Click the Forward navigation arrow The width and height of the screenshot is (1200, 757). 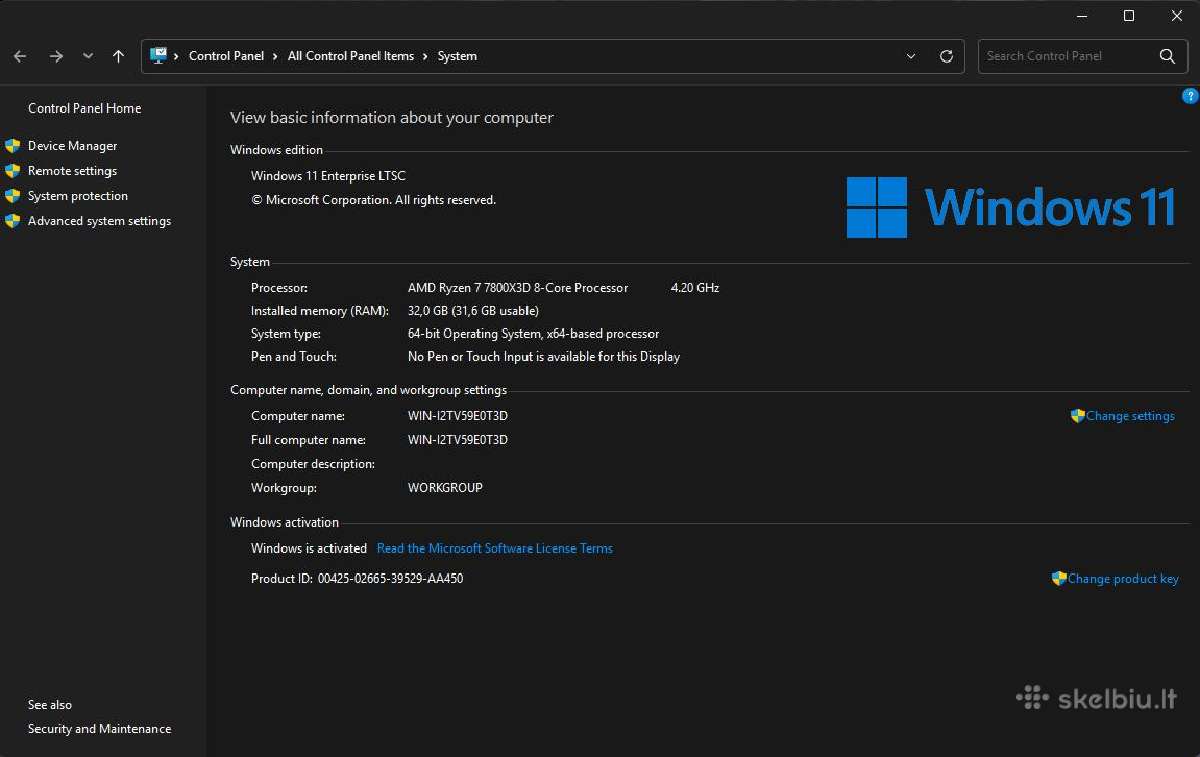click(x=56, y=57)
